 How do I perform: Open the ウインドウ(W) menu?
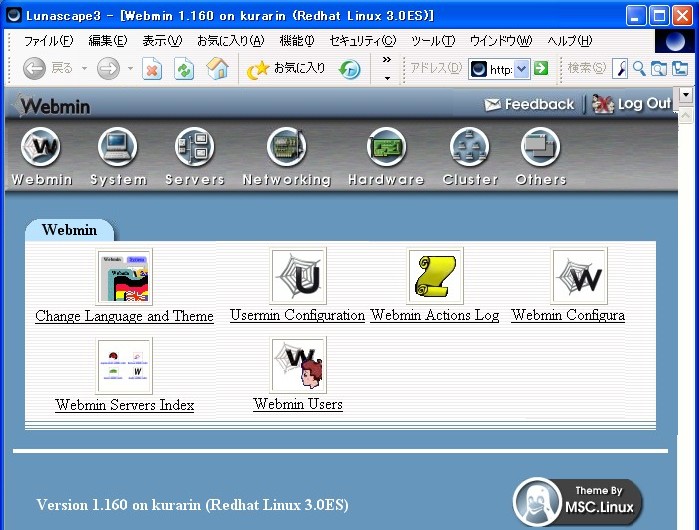click(x=501, y=41)
